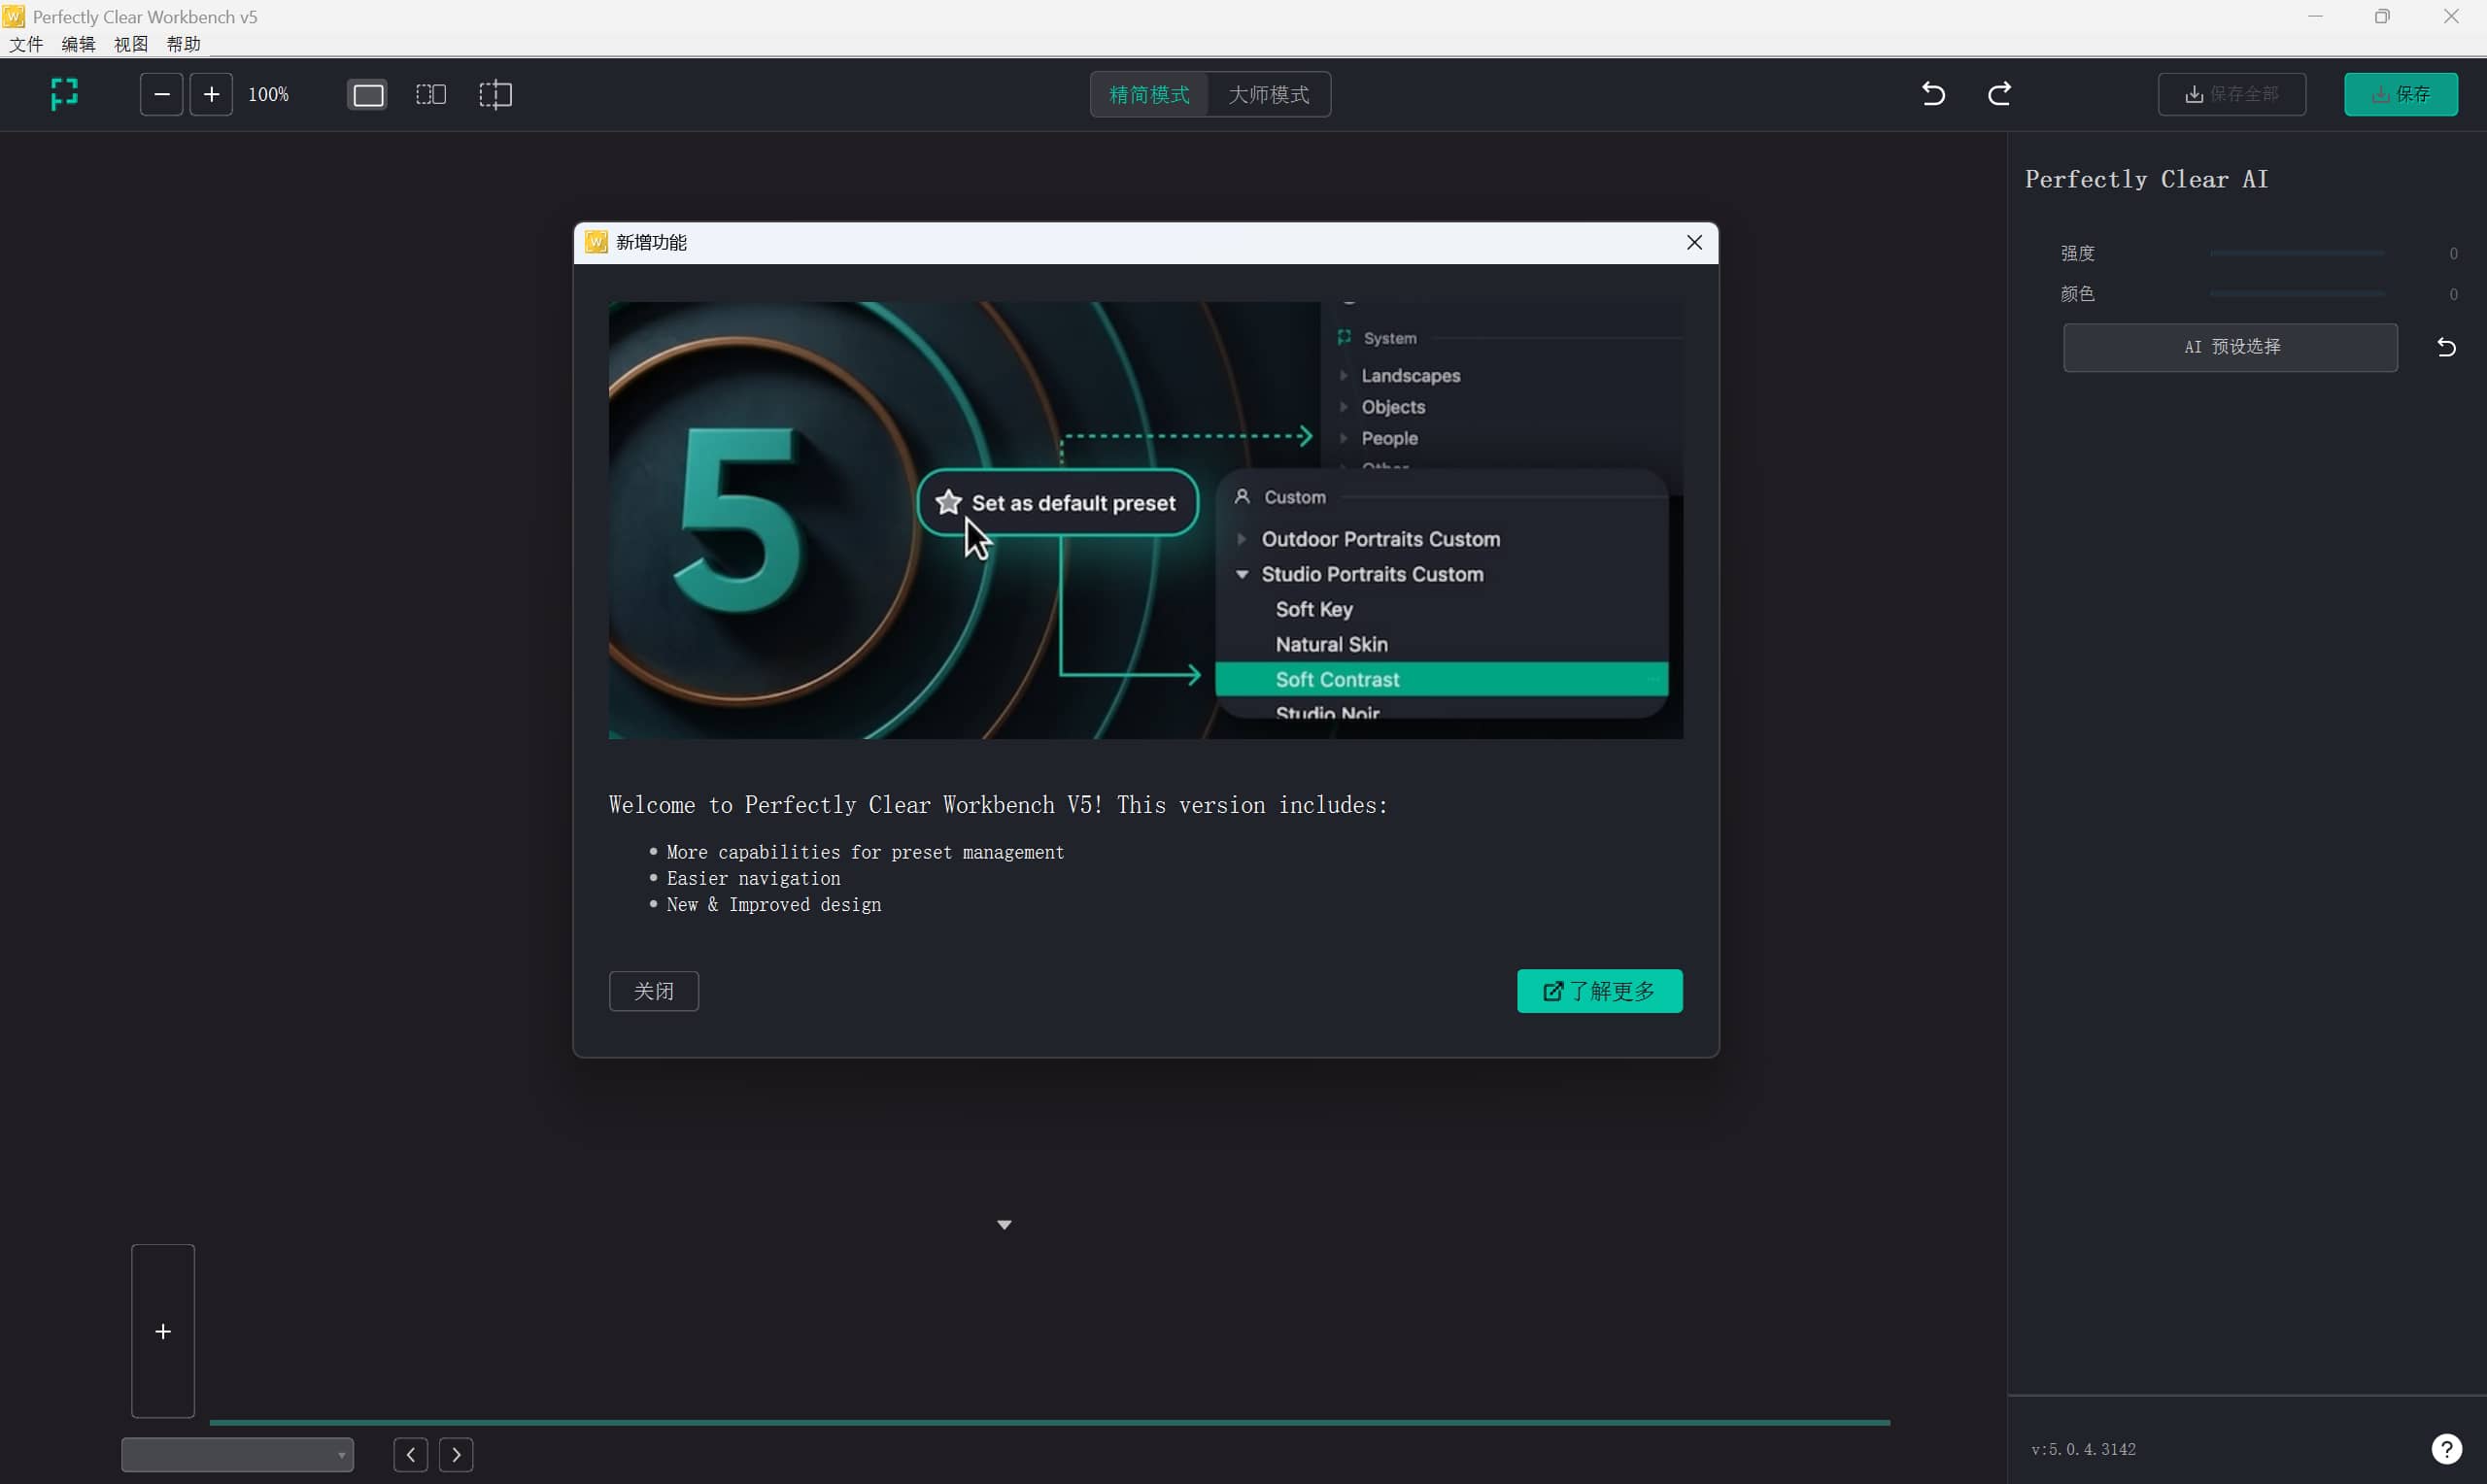This screenshot has height=1484, width=2487.
Task: Click the 了解更多 learn more button
Action: click(x=1600, y=991)
